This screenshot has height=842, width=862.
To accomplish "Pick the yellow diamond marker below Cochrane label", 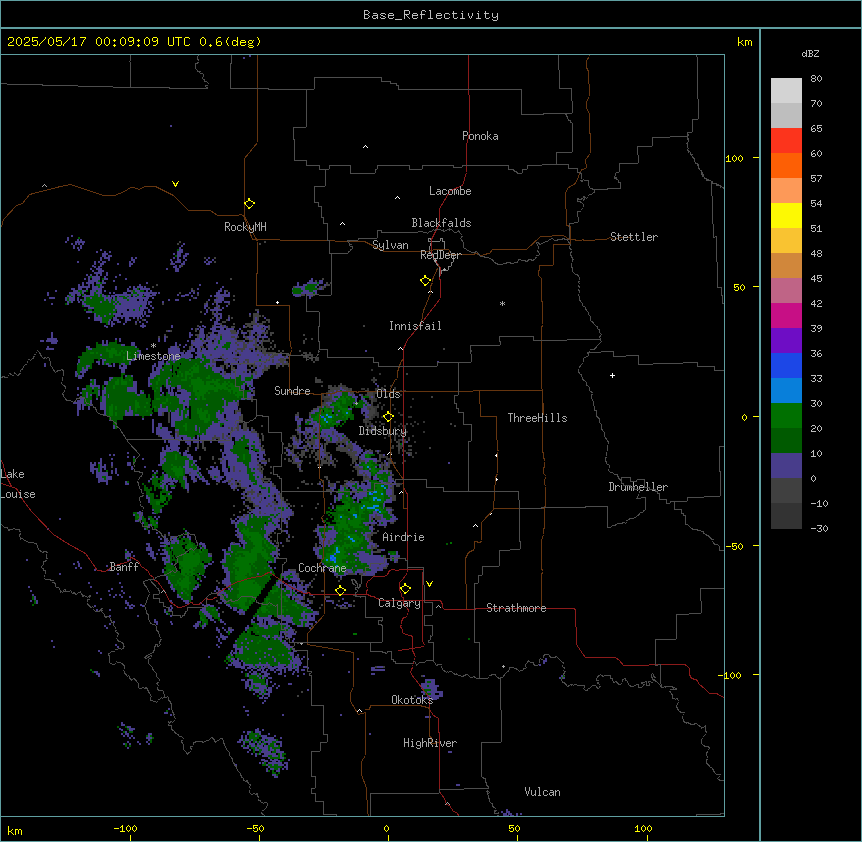I will pos(340,590).
